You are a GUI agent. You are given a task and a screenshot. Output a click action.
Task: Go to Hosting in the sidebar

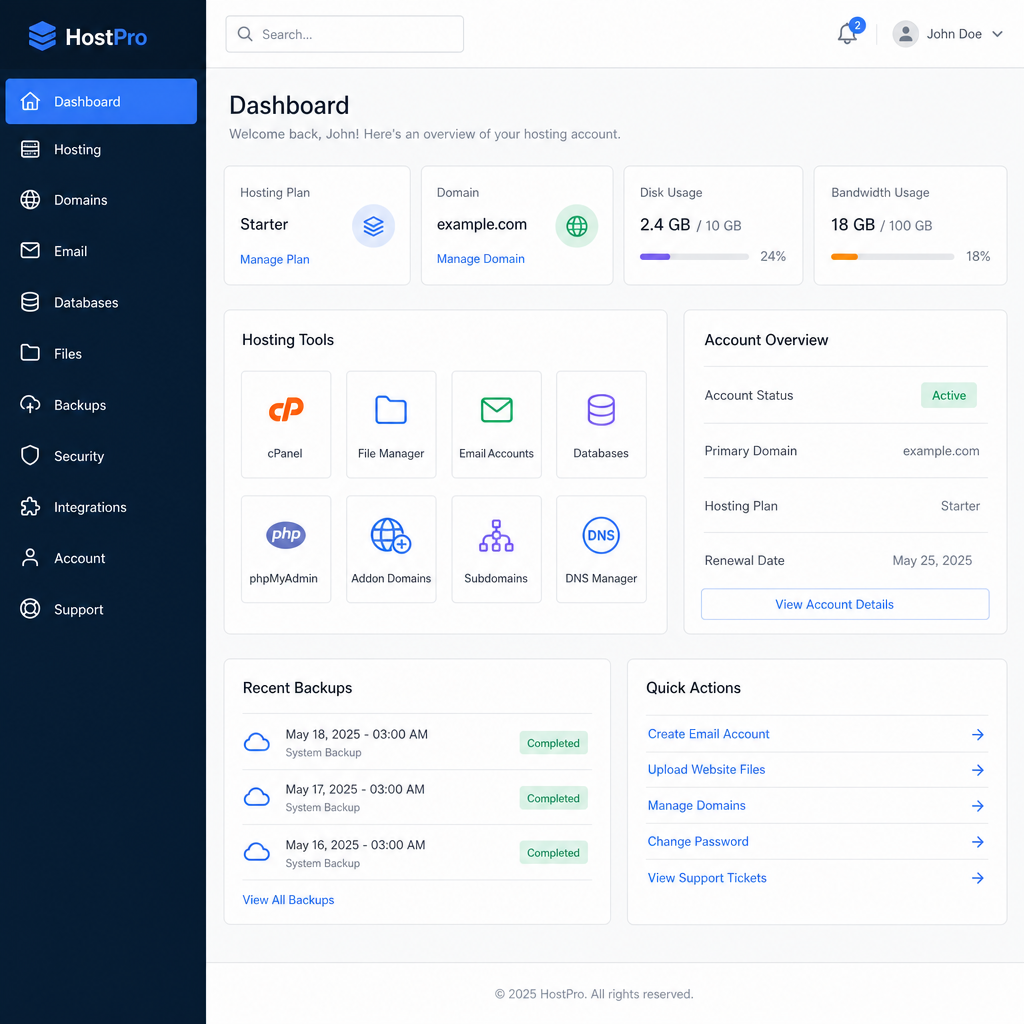(101, 150)
